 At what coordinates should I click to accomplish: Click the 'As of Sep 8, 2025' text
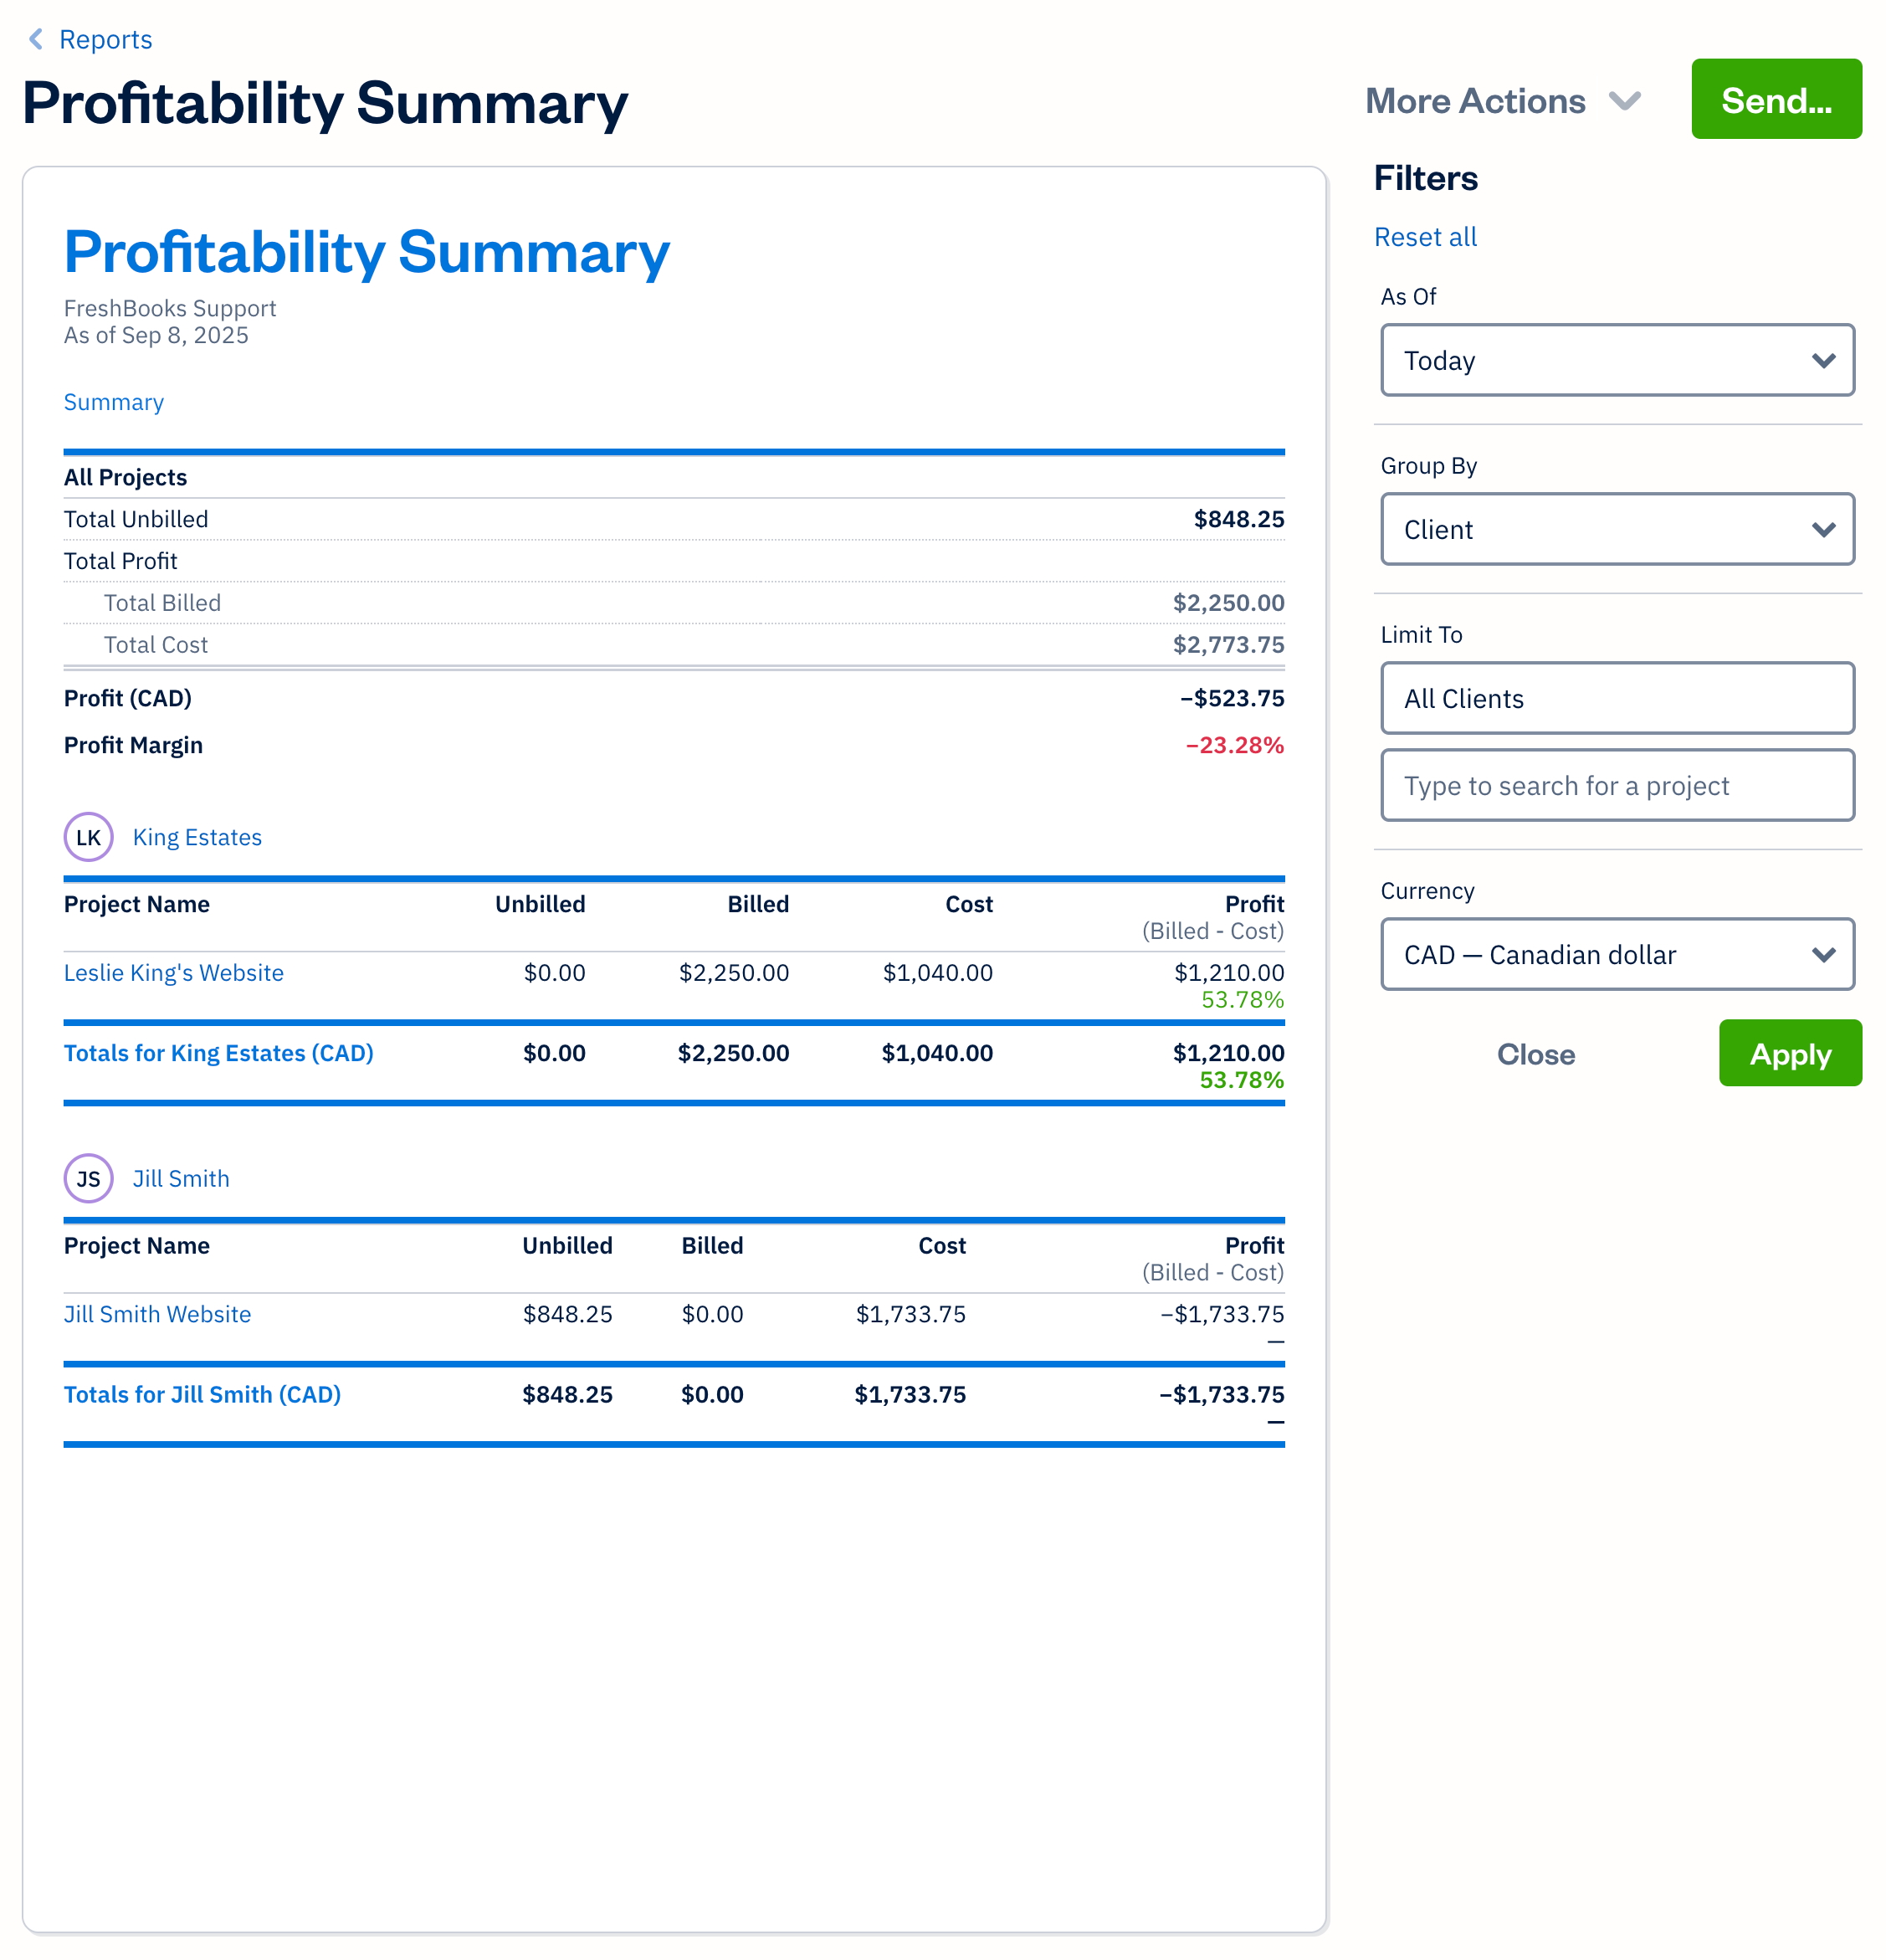[x=156, y=335]
